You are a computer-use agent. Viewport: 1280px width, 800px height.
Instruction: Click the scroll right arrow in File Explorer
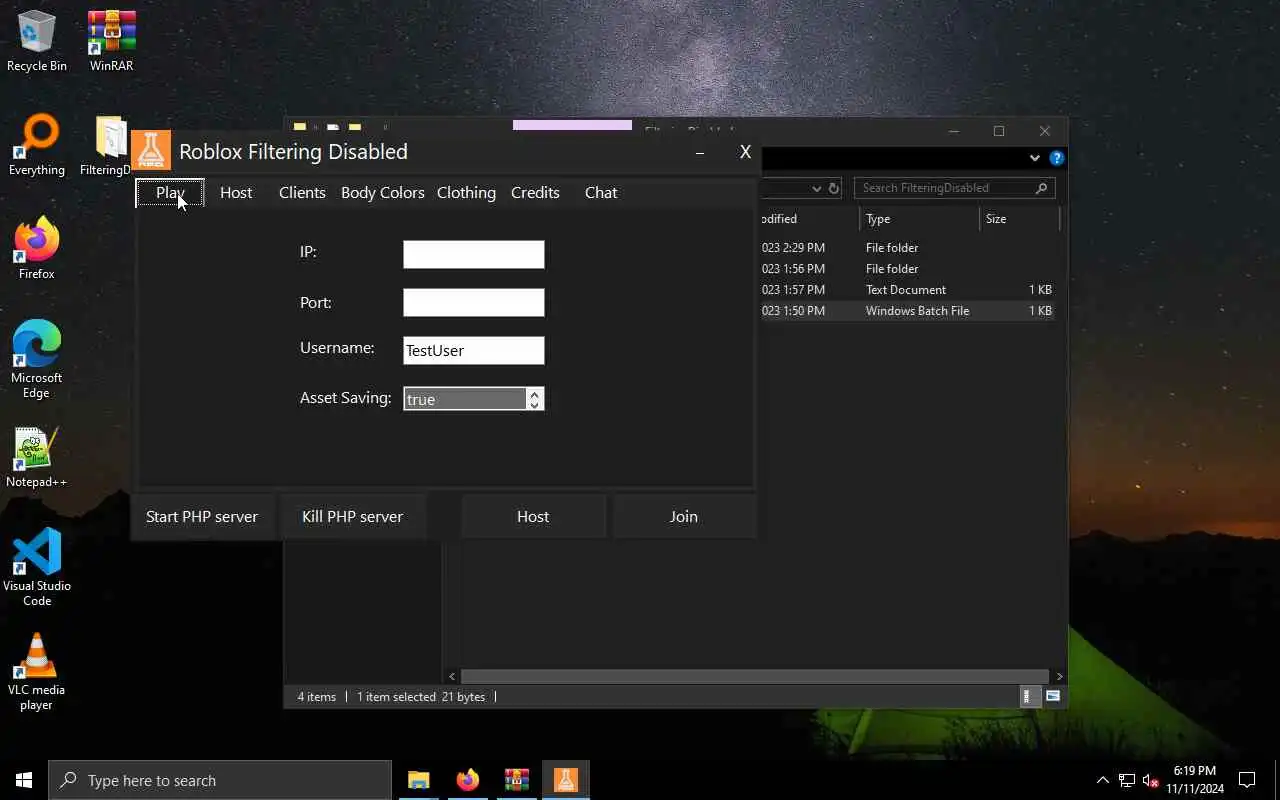[1059, 677]
